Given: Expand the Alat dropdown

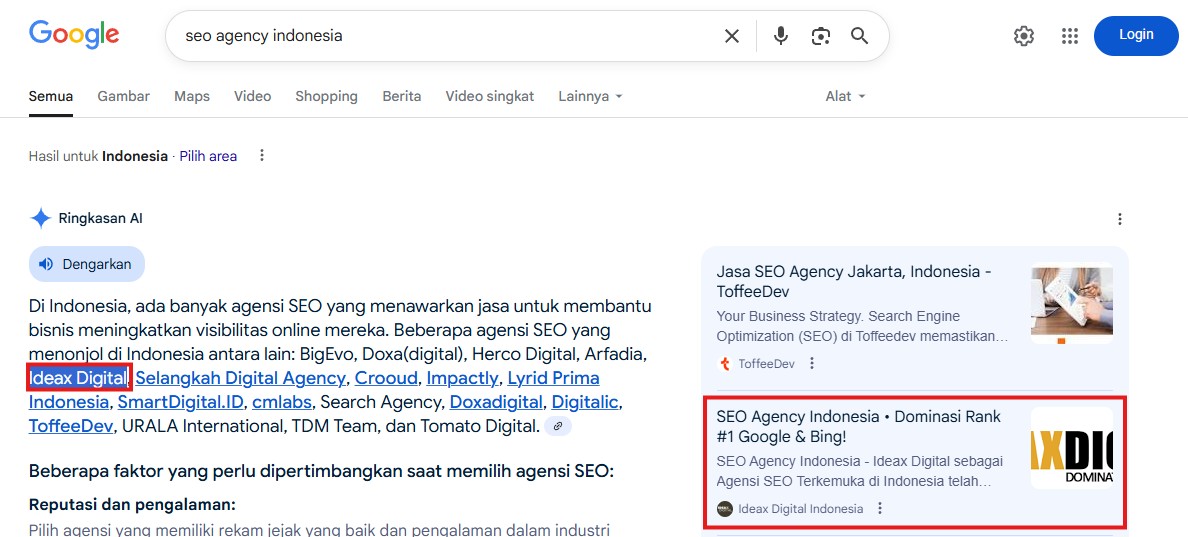Looking at the screenshot, I should (845, 96).
